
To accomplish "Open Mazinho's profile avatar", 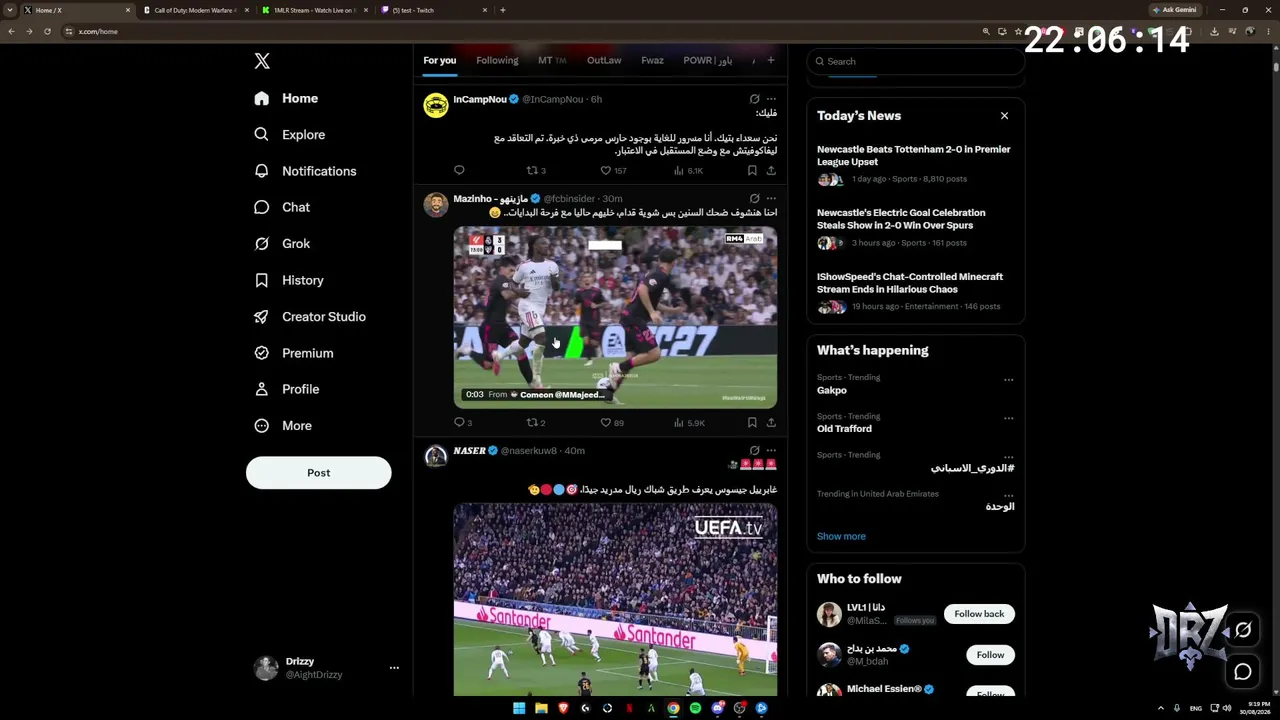I will pyautogui.click(x=436, y=205).
